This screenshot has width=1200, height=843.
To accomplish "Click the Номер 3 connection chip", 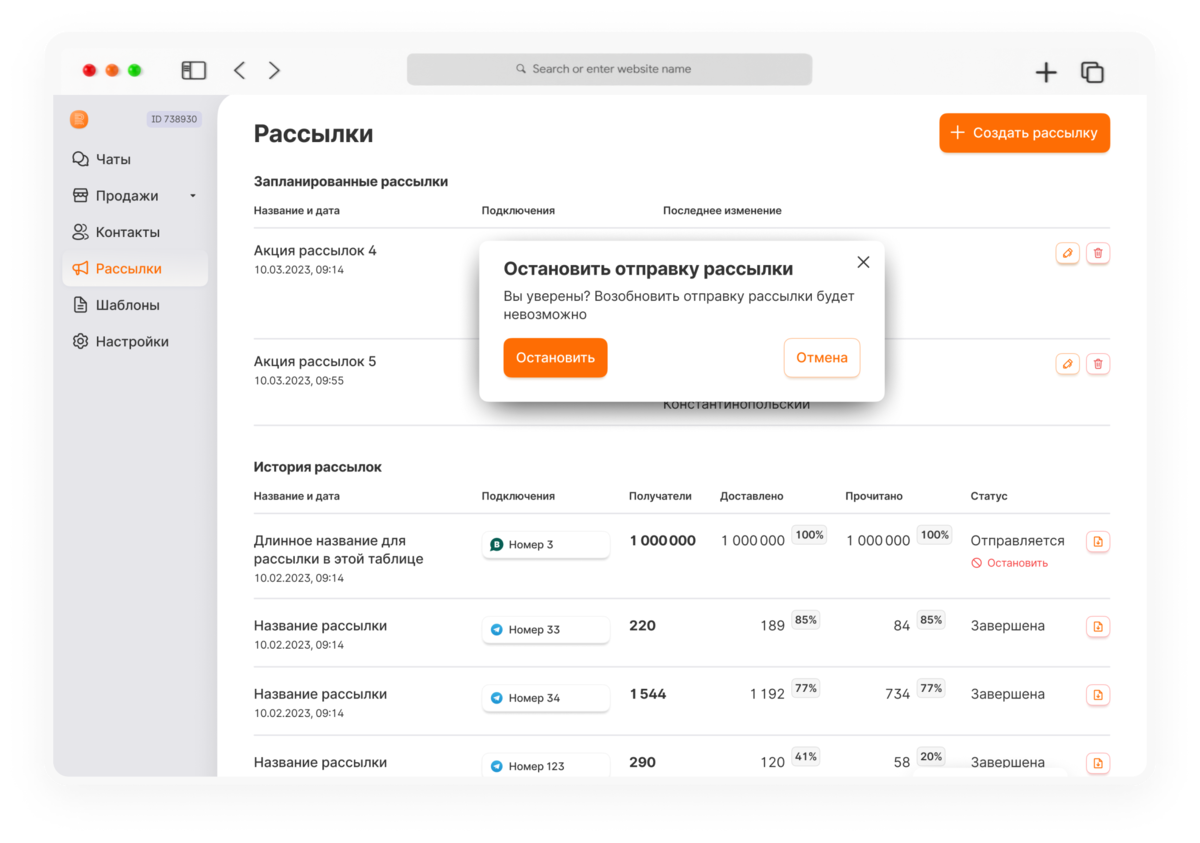I will click(546, 544).
